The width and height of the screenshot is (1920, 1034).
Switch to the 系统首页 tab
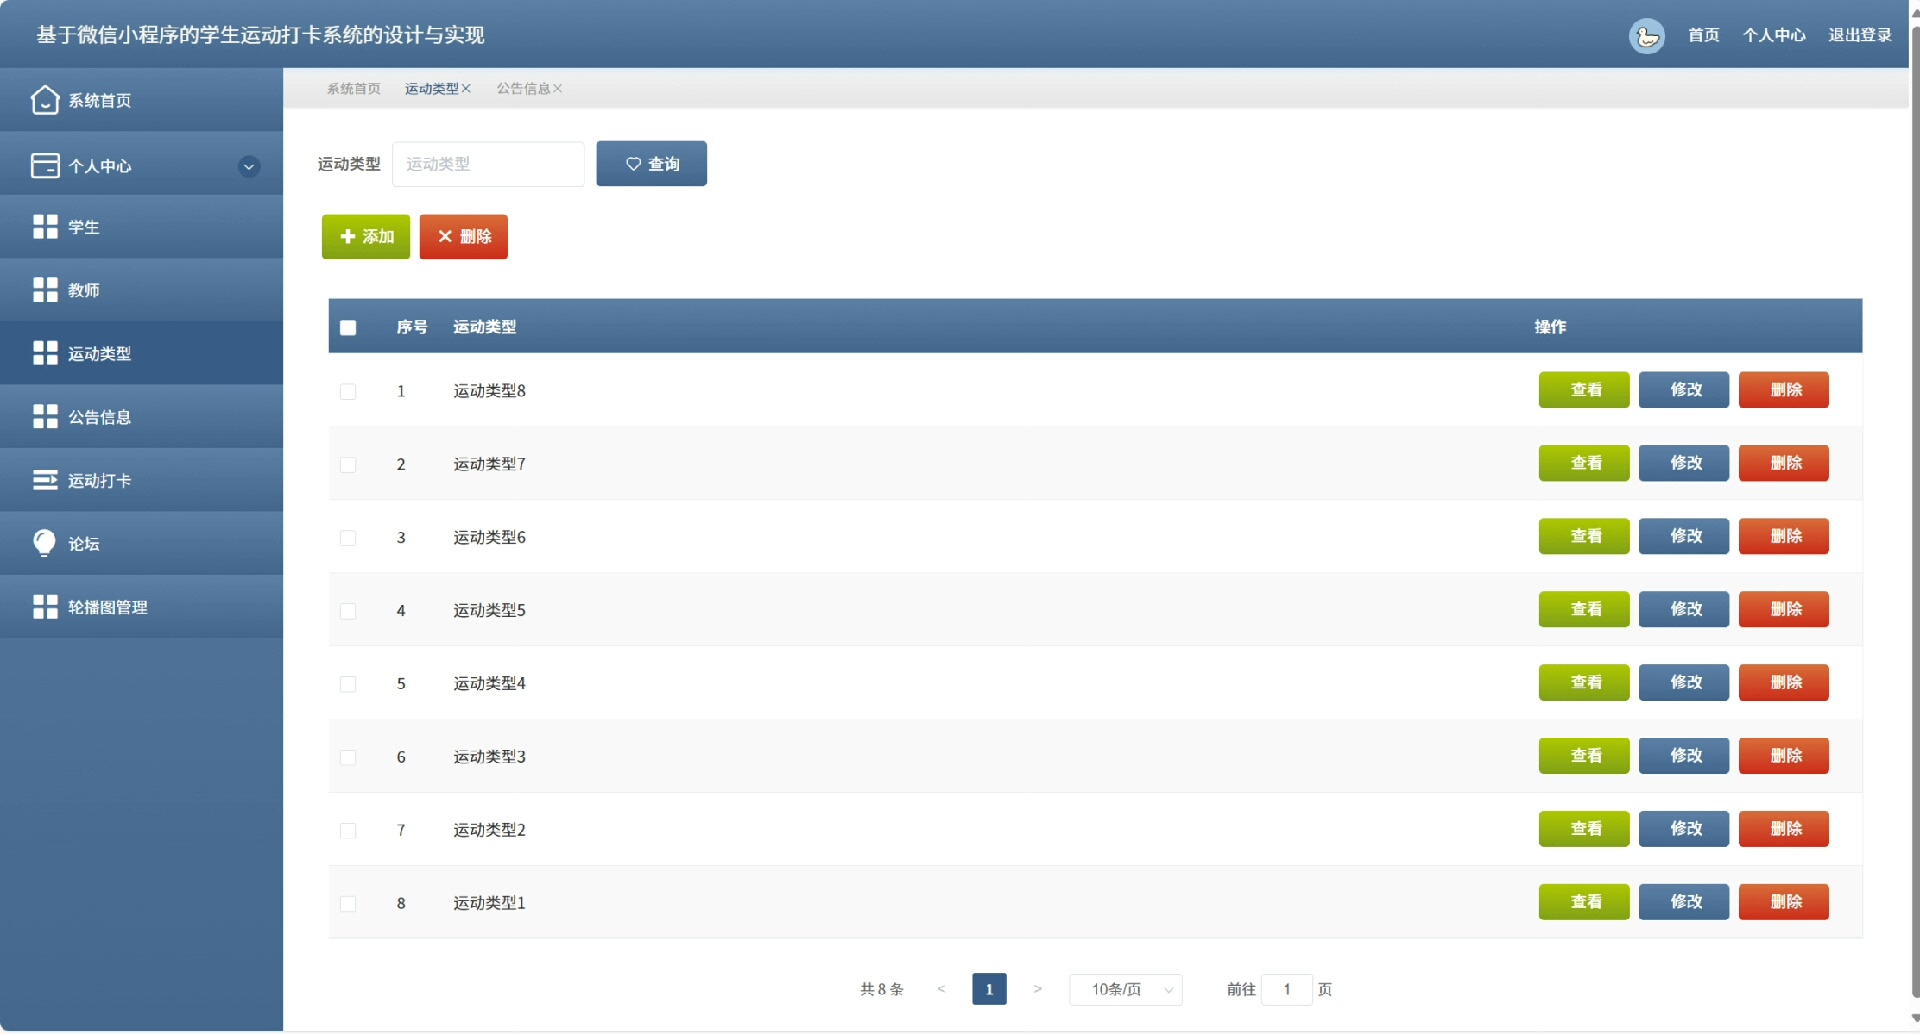click(x=353, y=89)
